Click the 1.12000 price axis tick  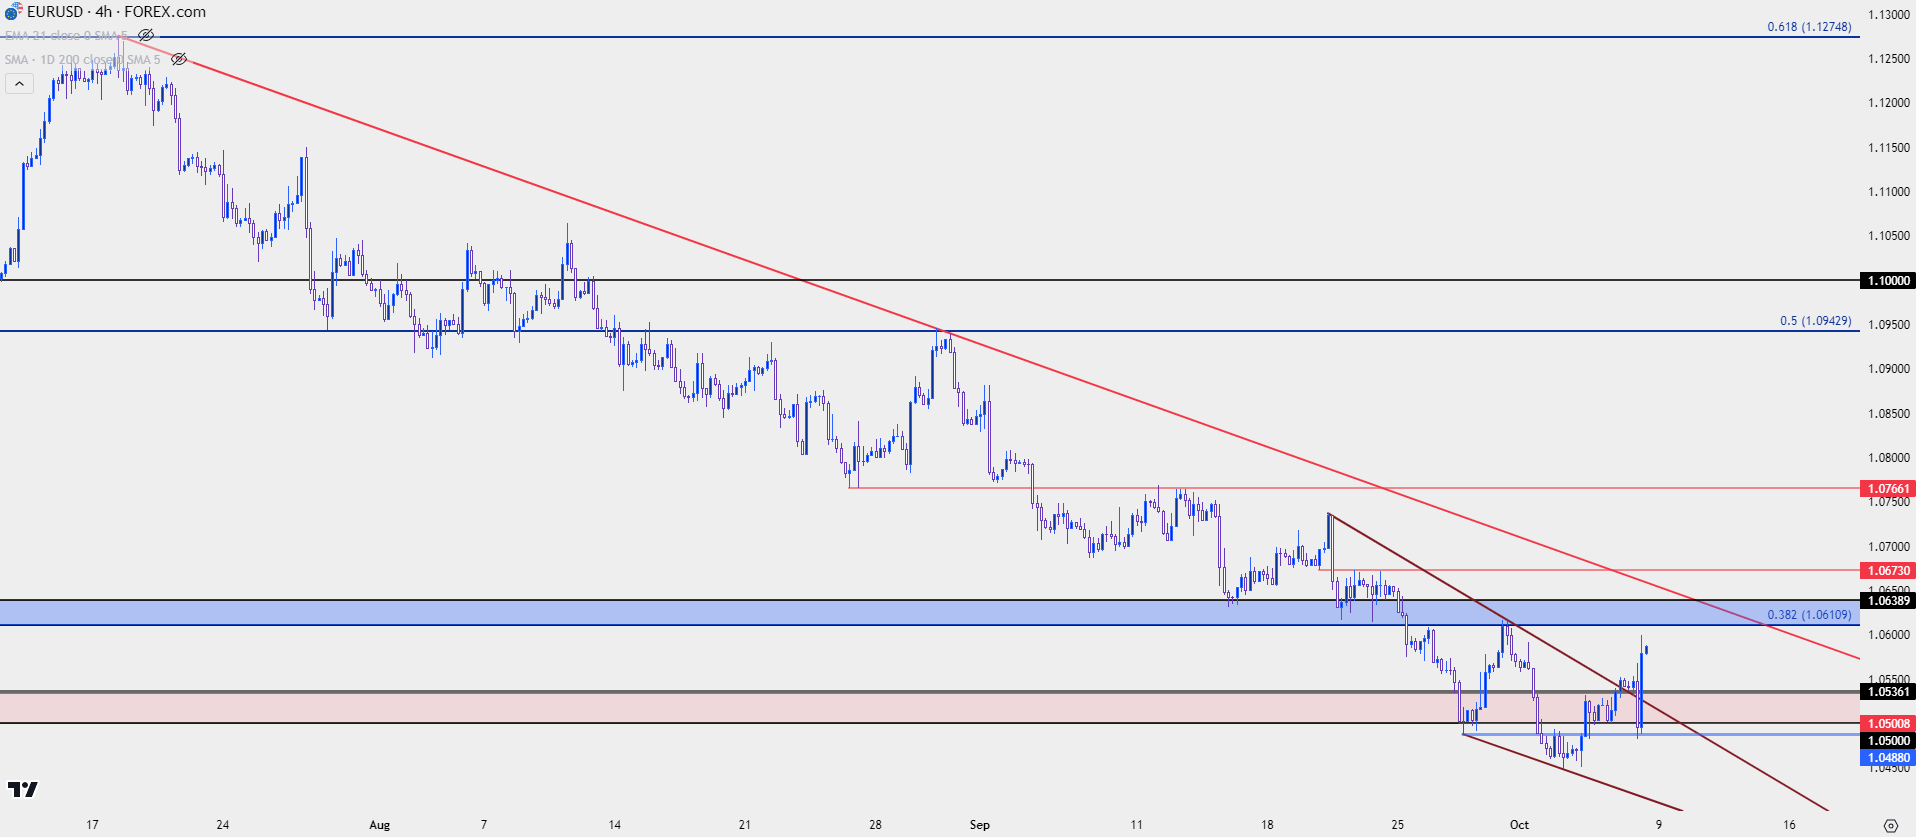pos(1889,103)
